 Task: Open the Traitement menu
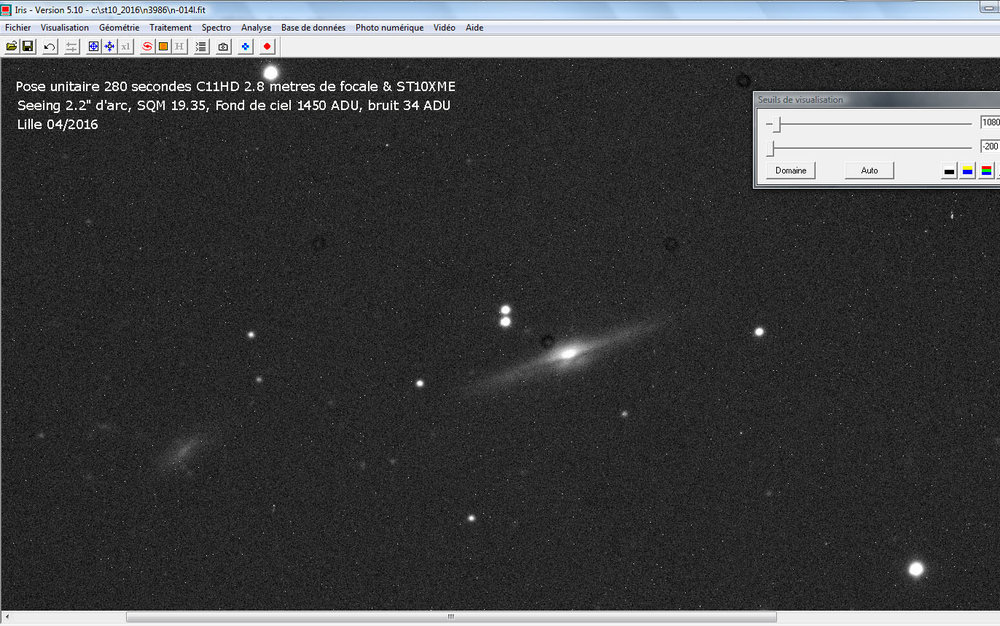170,27
